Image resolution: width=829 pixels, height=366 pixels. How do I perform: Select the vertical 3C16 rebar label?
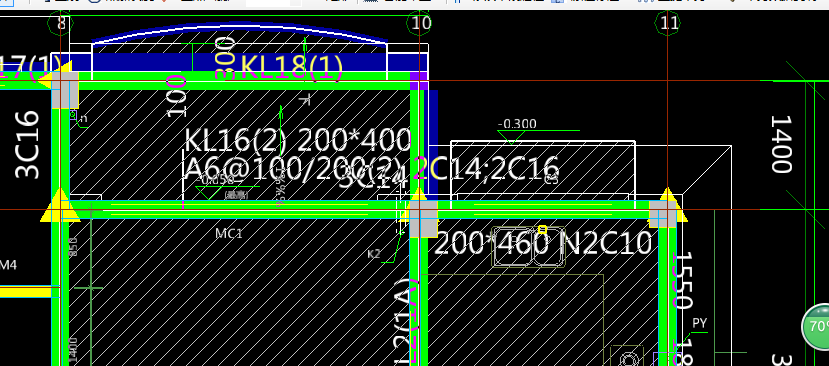coord(27,145)
